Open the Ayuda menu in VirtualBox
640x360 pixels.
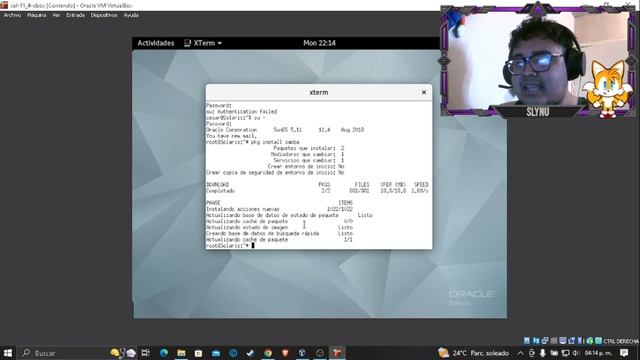(131, 15)
